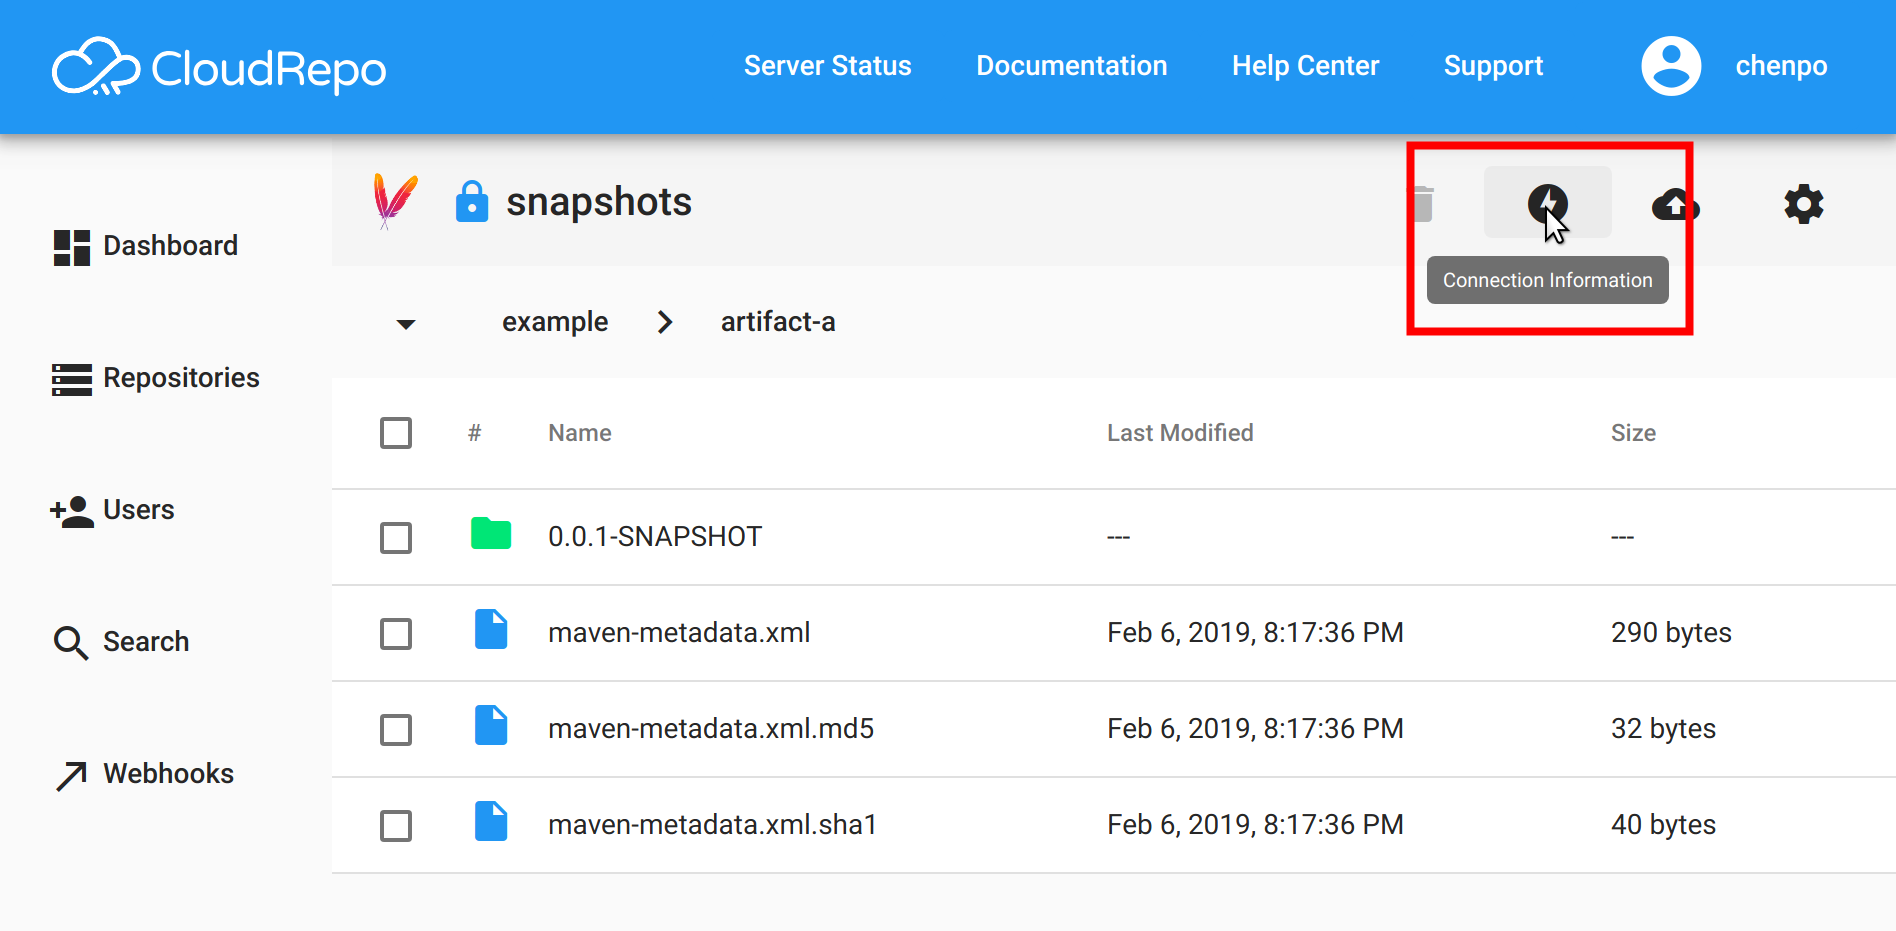The height and width of the screenshot is (931, 1896).
Task: Click maven-metadata.xml file name
Action: [x=679, y=633]
